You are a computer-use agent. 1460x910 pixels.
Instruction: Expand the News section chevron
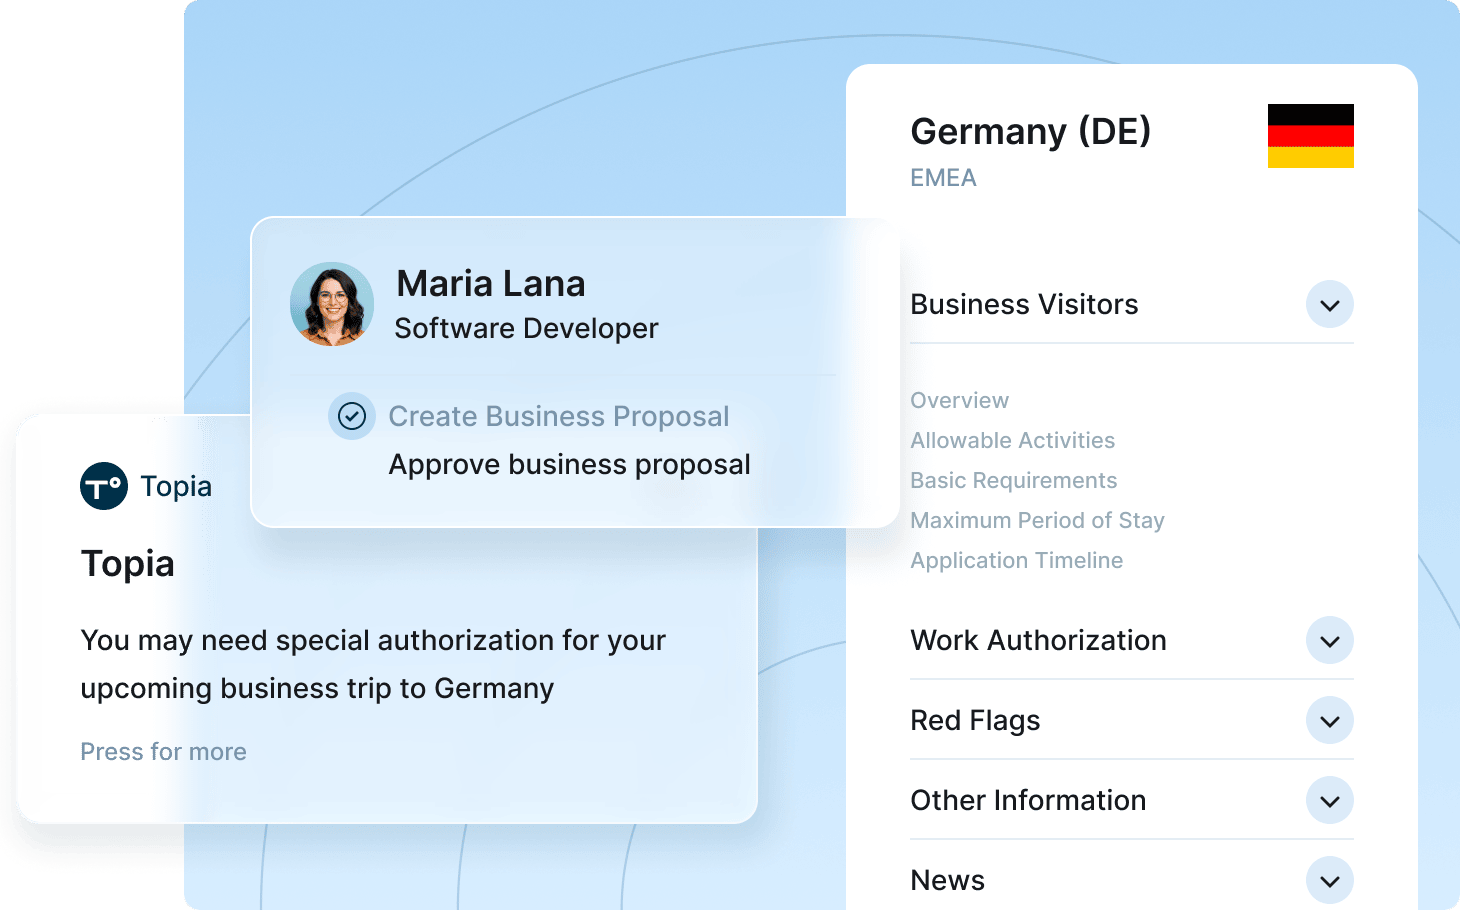tap(1329, 881)
